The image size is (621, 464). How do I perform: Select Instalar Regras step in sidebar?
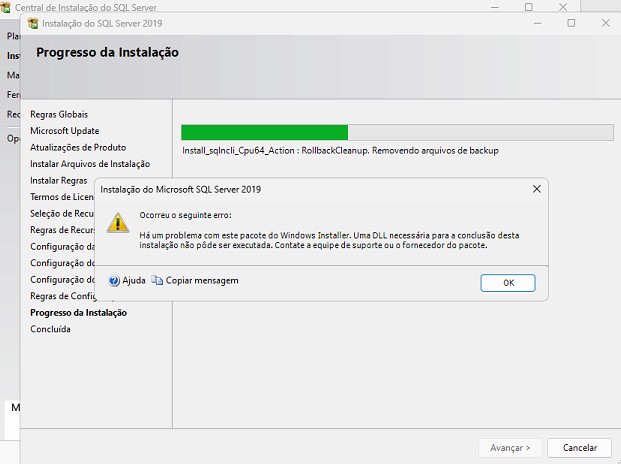tap(59, 181)
